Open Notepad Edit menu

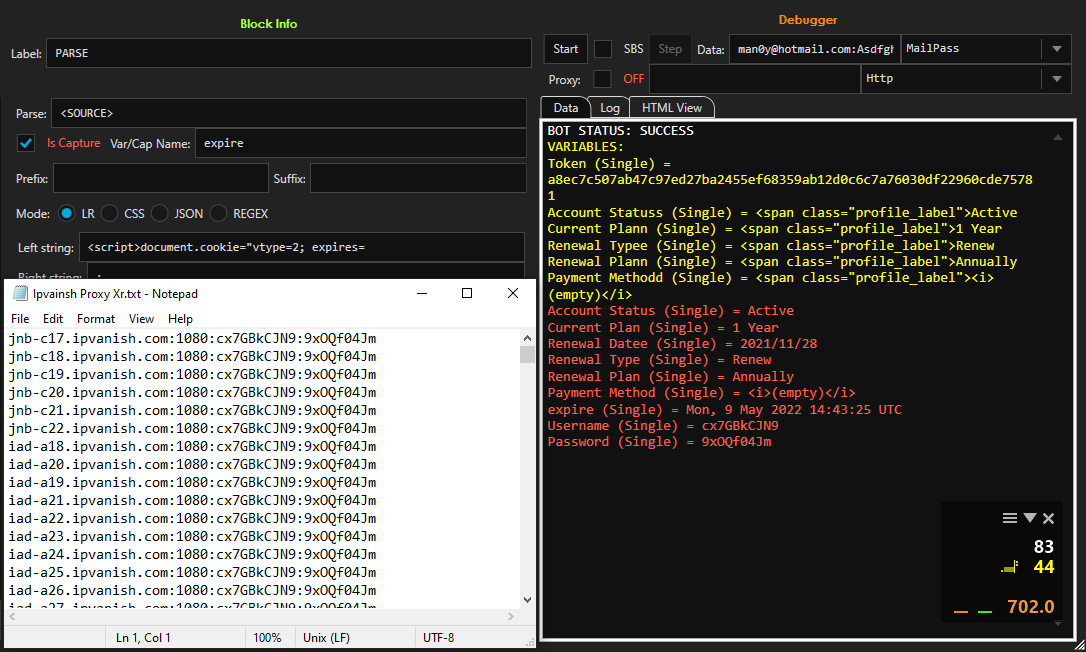coord(53,319)
